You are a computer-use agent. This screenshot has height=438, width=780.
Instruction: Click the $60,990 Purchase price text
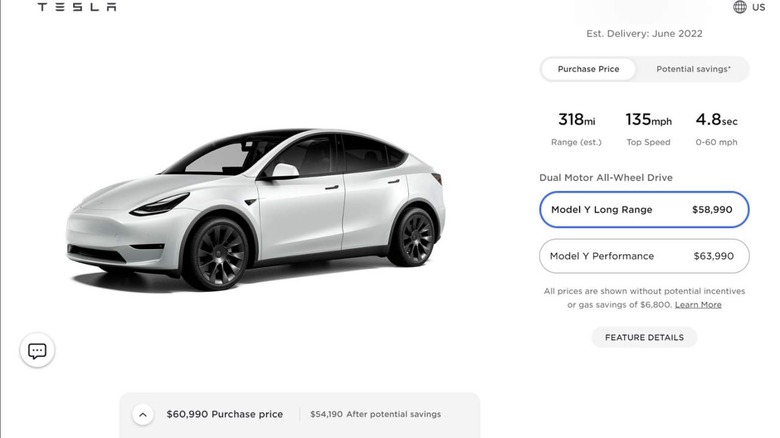[x=225, y=414]
